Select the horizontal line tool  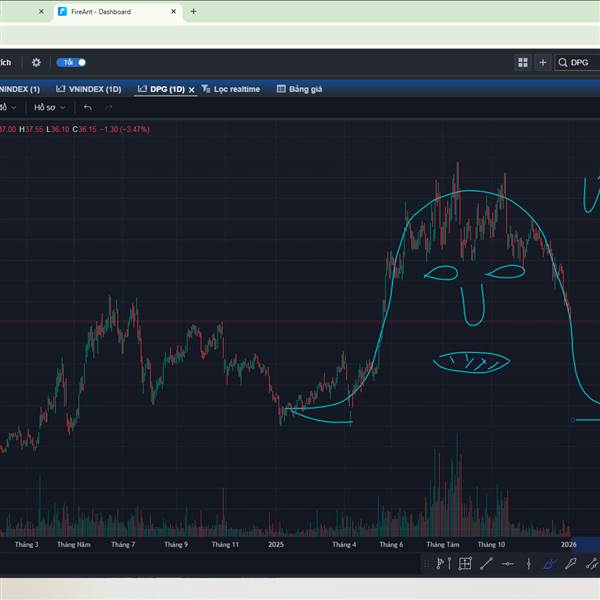tap(508, 564)
